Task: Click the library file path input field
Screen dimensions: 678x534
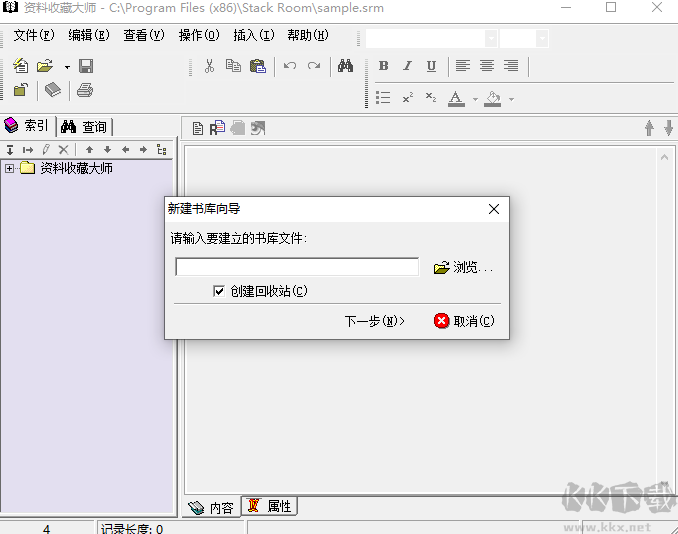Action: tap(297, 267)
